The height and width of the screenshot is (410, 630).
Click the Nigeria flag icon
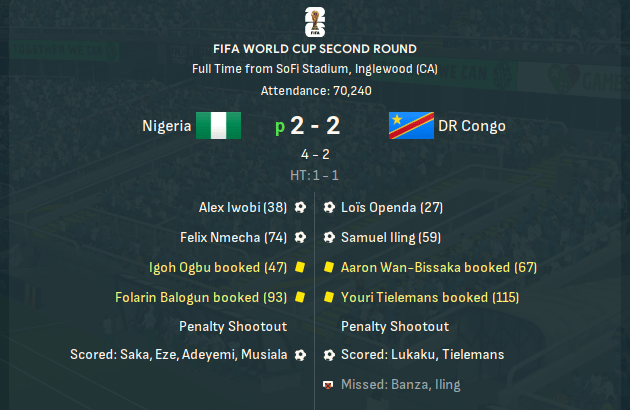(x=219, y=125)
